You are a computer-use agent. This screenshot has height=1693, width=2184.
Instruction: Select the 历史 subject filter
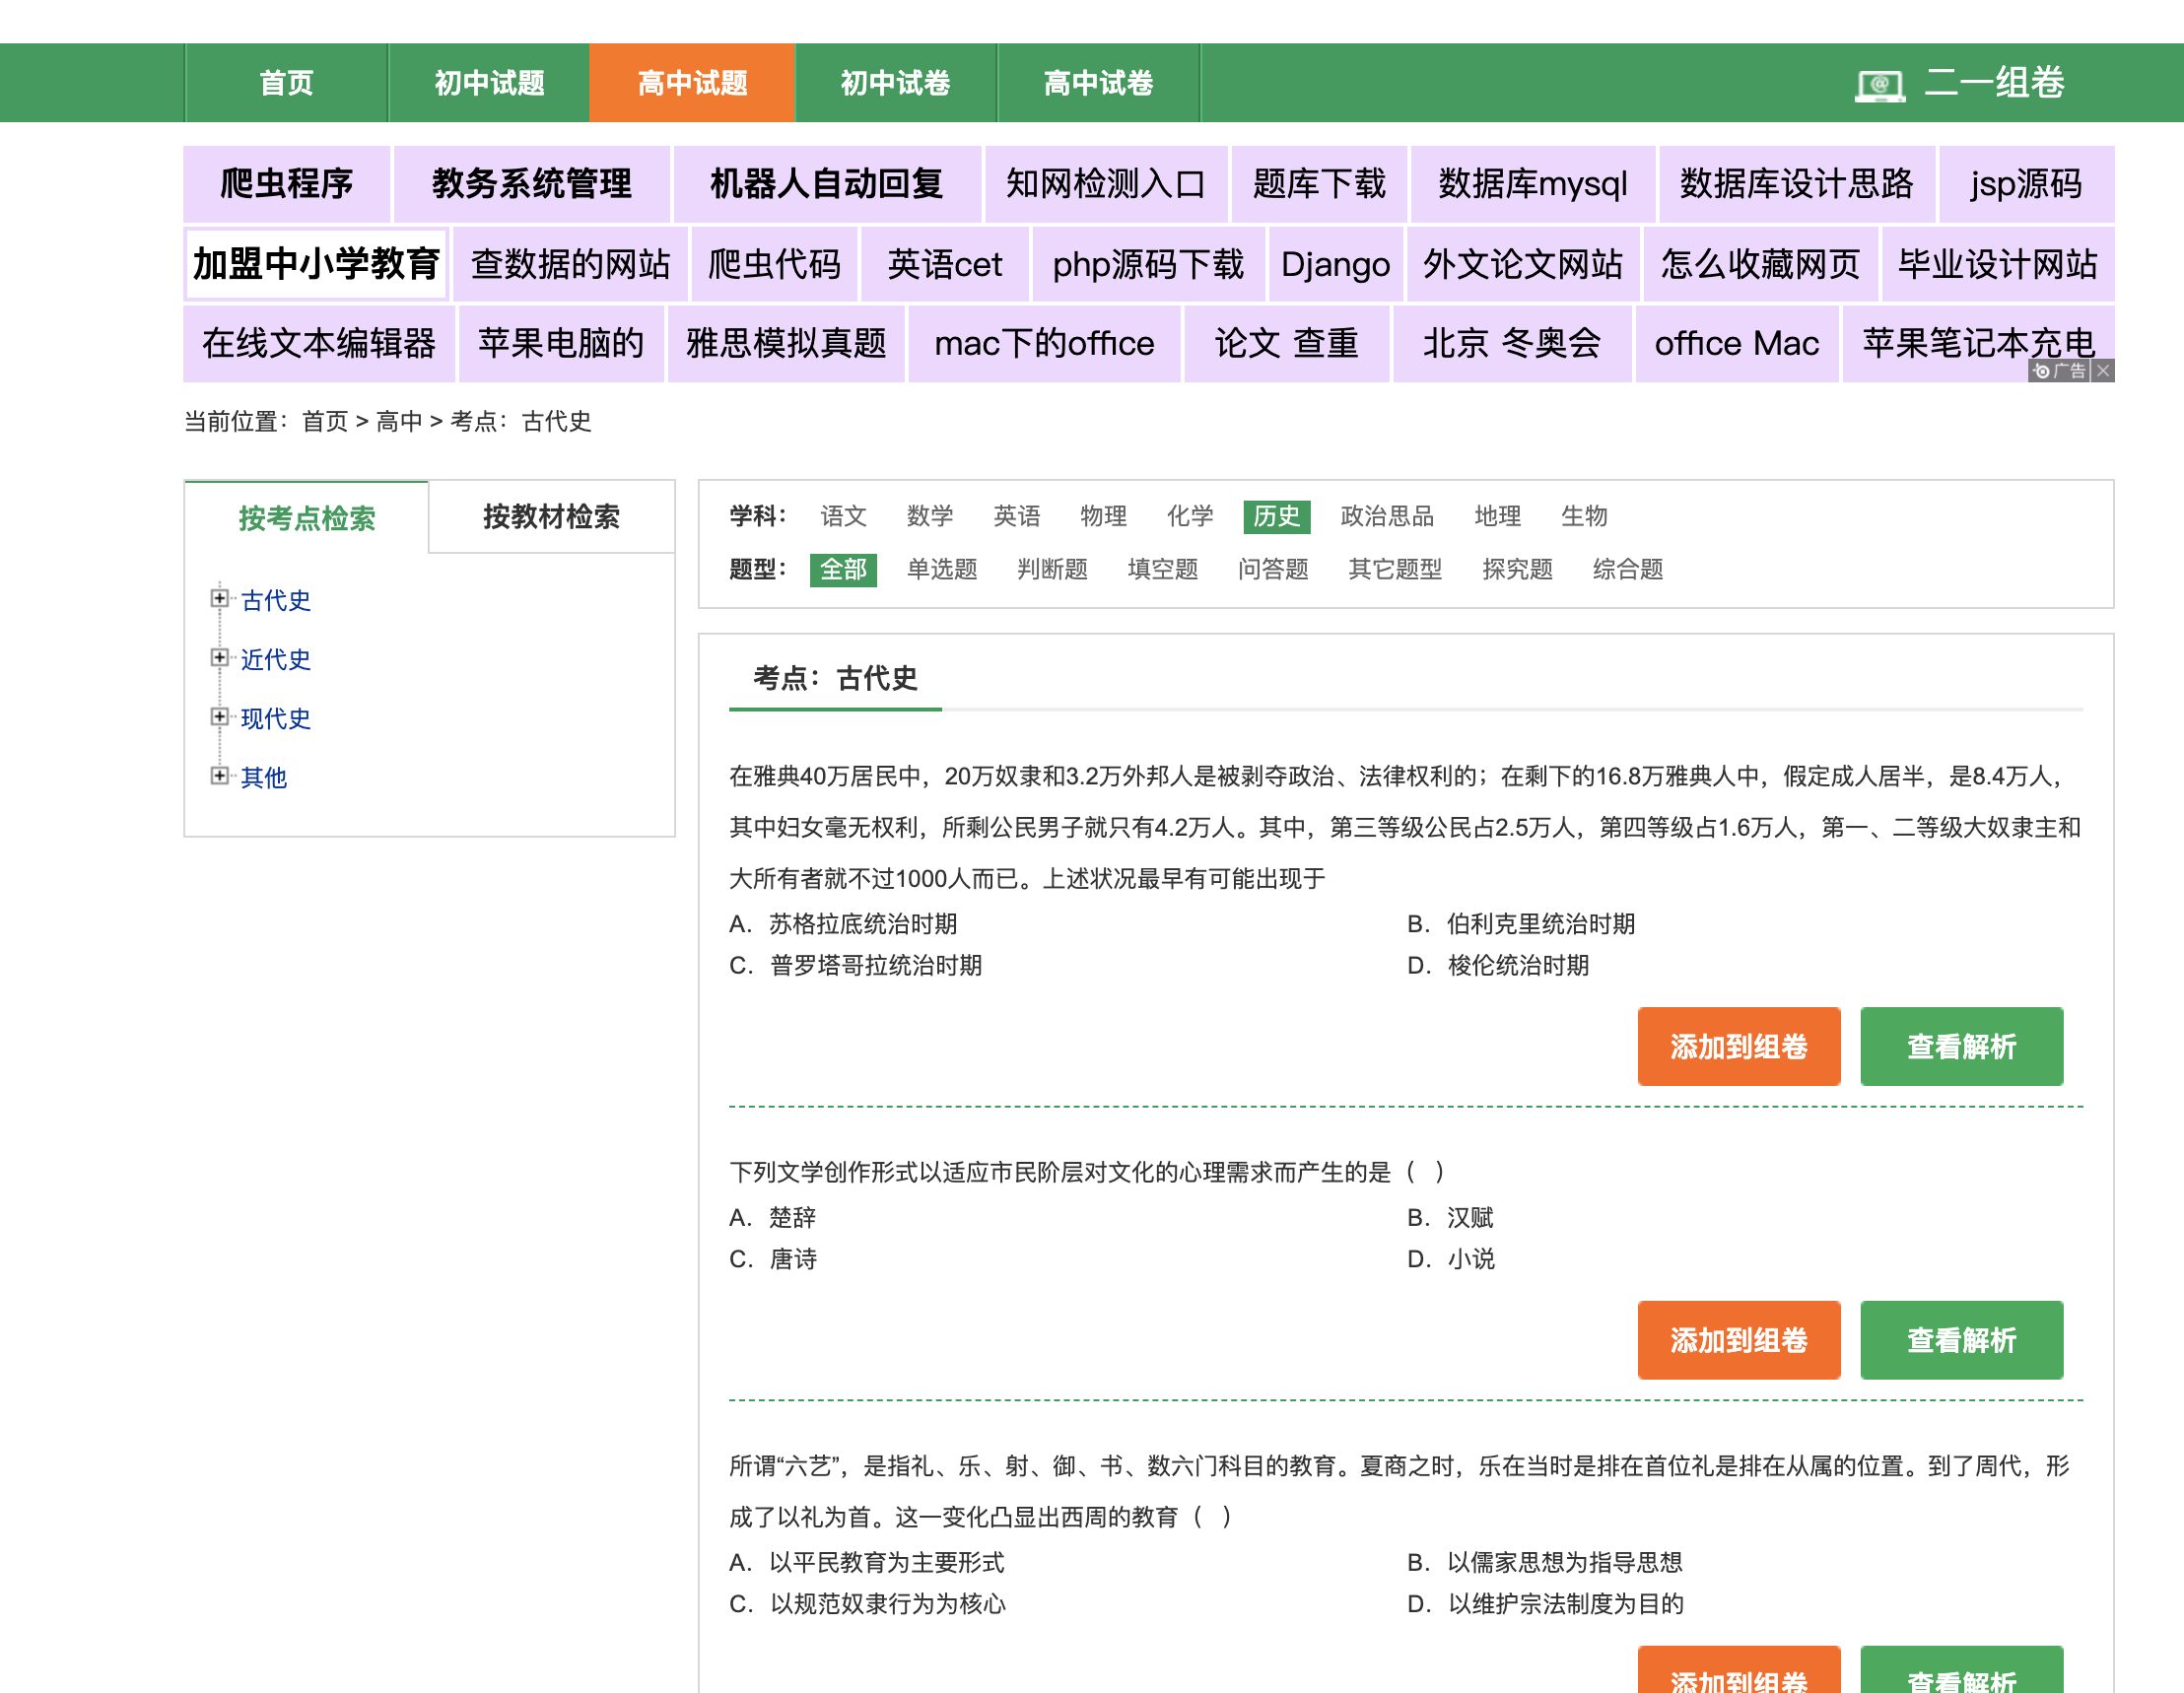pyautogui.click(x=1277, y=516)
